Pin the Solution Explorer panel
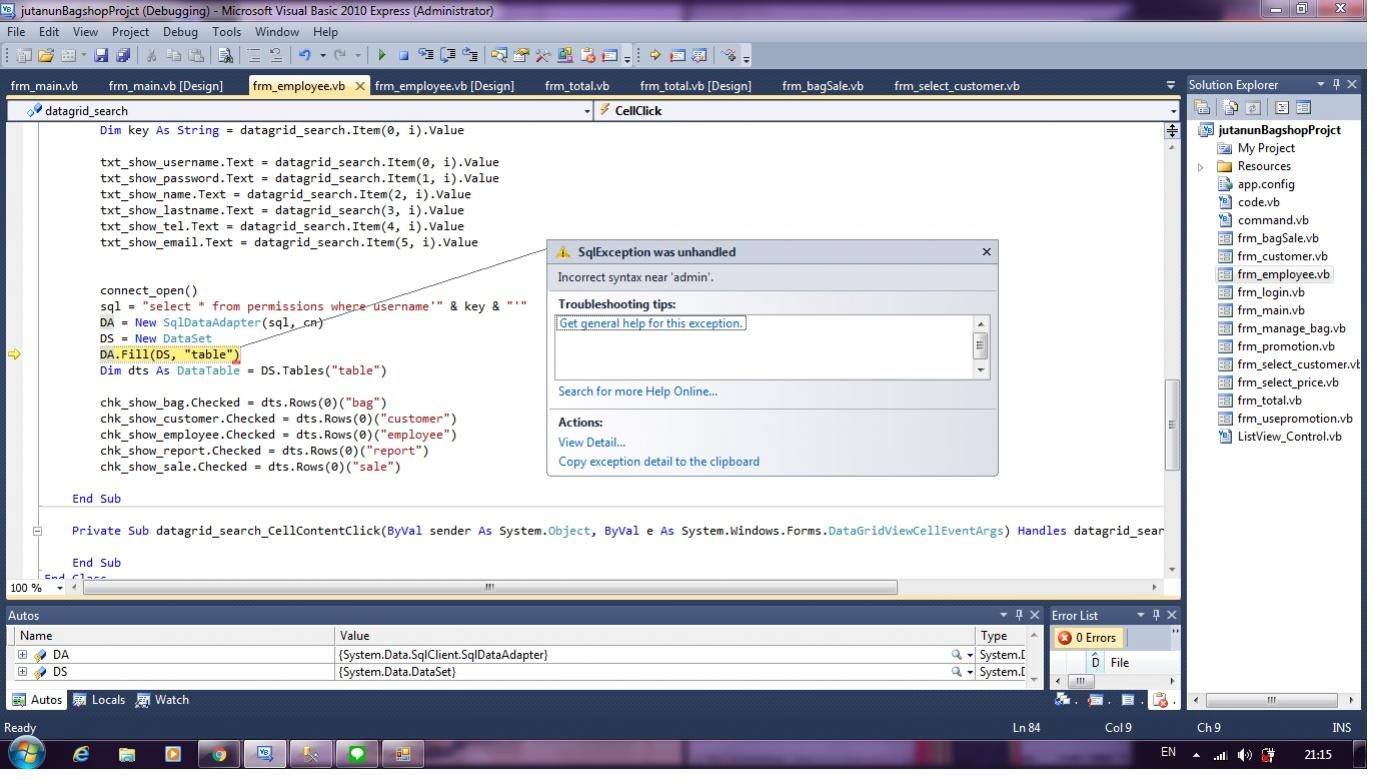This screenshot has width=1374, height=780. tap(1337, 85)
